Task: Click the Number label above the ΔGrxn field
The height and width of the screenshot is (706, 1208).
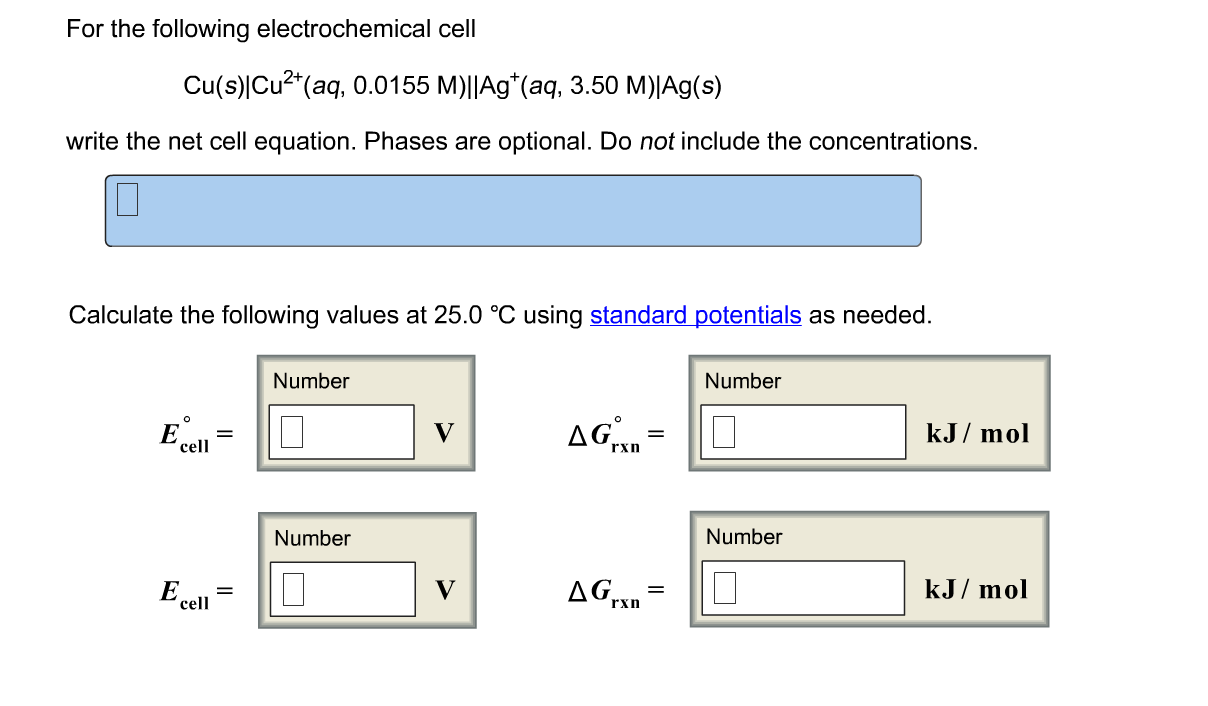Action: click(743, 537)
